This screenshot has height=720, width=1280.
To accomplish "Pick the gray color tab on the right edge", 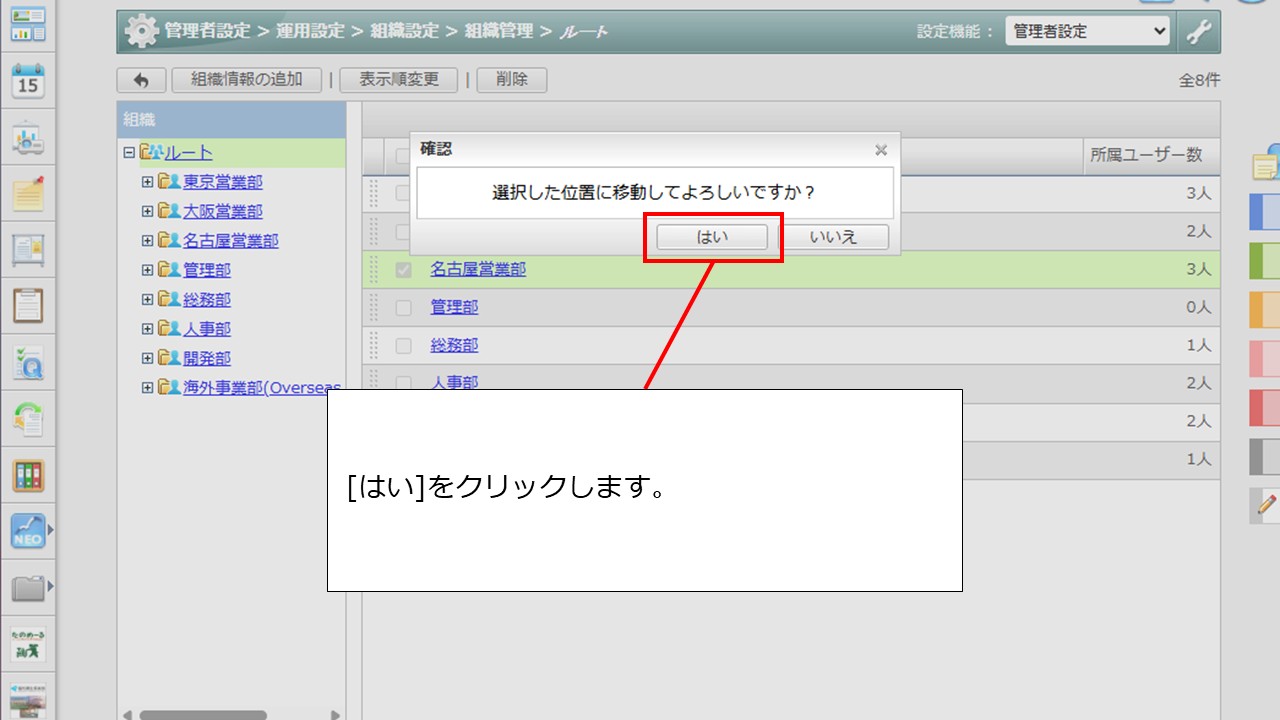I will point(1265,456).
